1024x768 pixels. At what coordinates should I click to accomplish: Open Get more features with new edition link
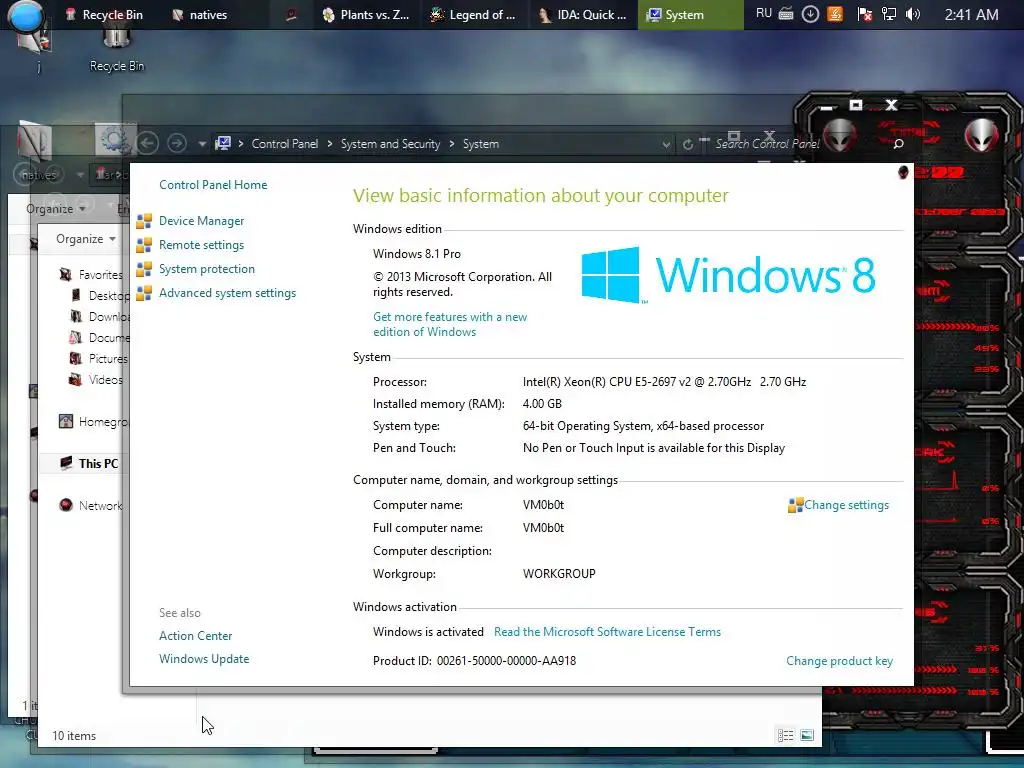coord(450,324)
